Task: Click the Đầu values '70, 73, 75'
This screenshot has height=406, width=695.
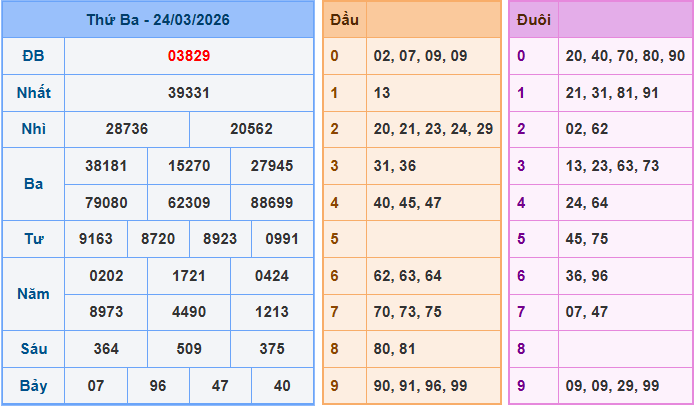Action: (407, 312)
